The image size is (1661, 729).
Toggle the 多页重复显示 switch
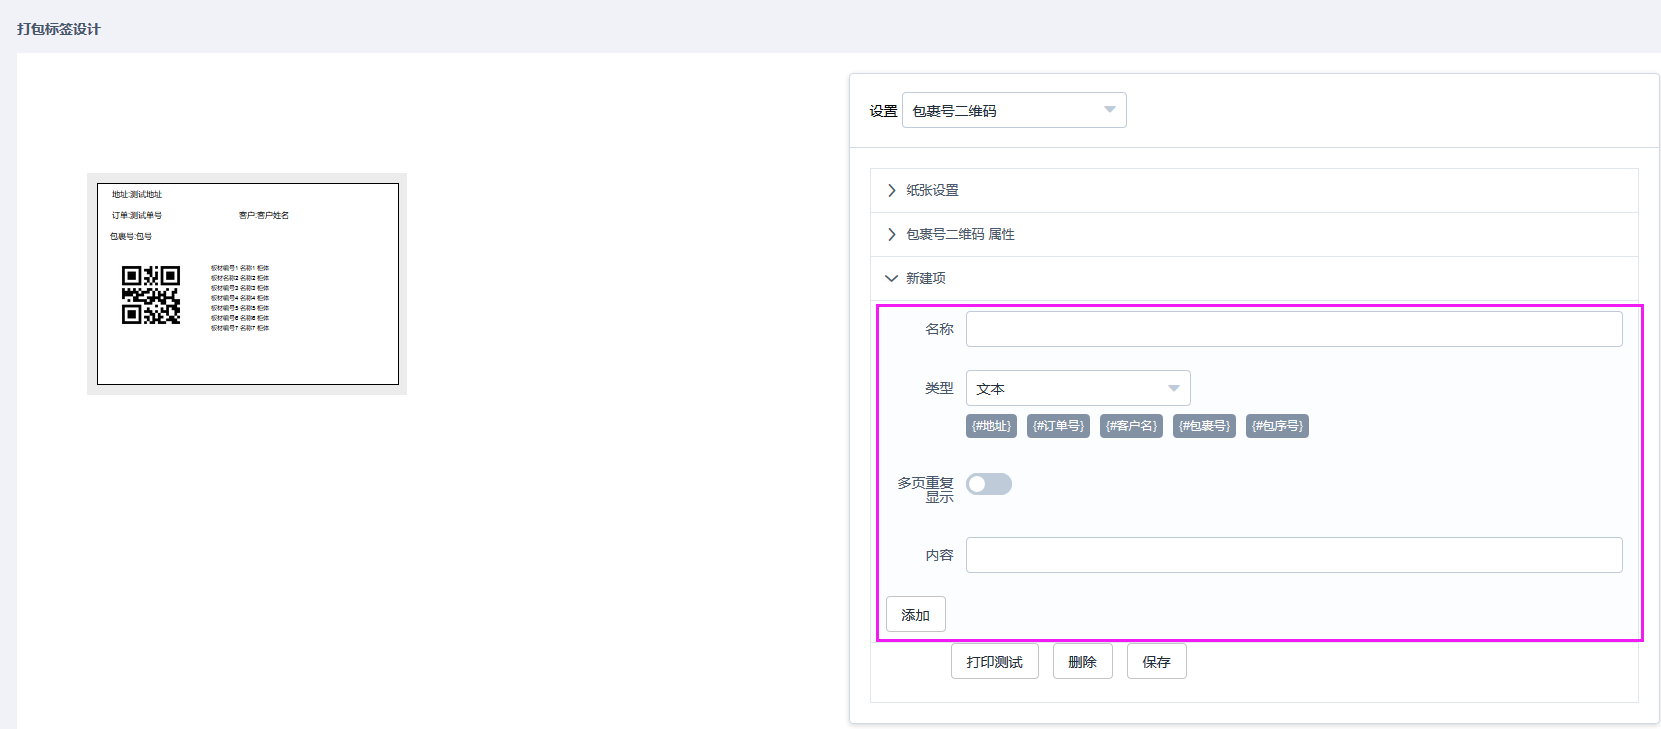[988, 484]
